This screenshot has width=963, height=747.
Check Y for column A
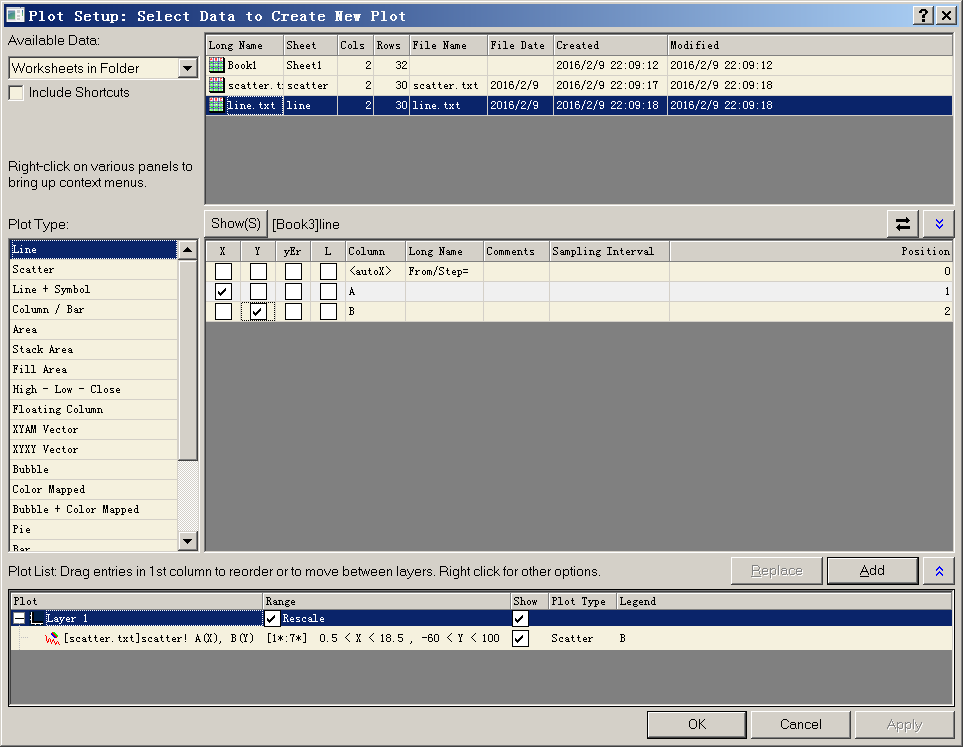click(258, 291)
